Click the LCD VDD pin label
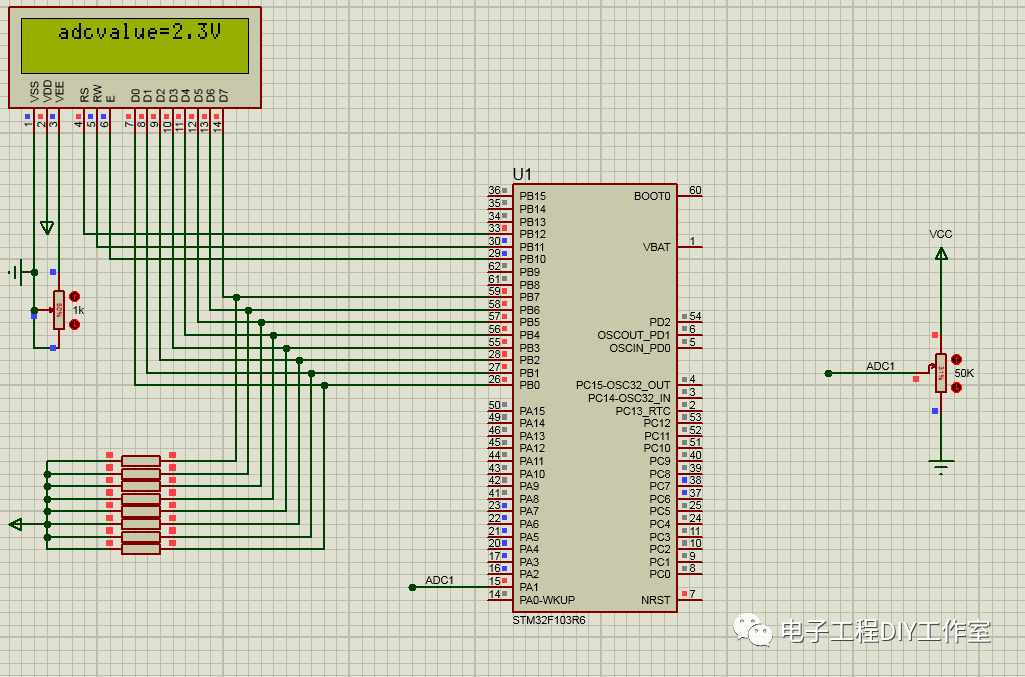This screenshot has height=677, width=1025. 47,92
